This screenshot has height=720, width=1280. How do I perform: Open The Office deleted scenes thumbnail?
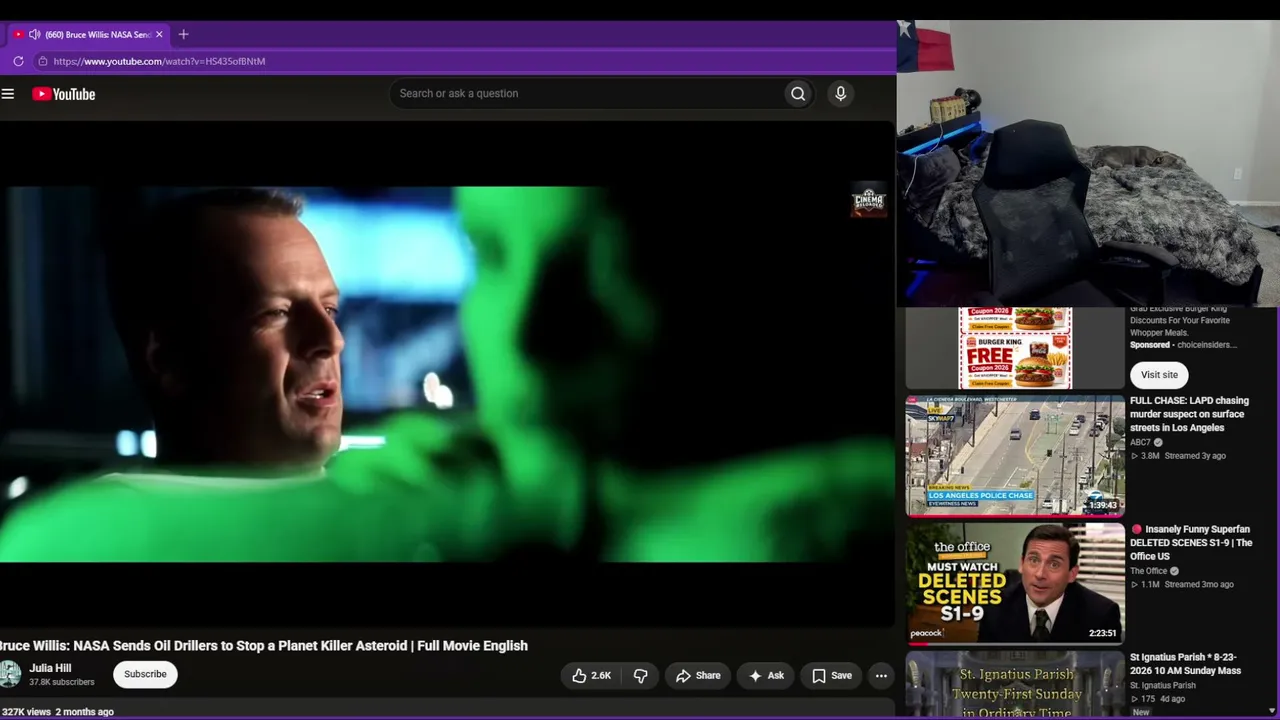tap(1015, 584)
